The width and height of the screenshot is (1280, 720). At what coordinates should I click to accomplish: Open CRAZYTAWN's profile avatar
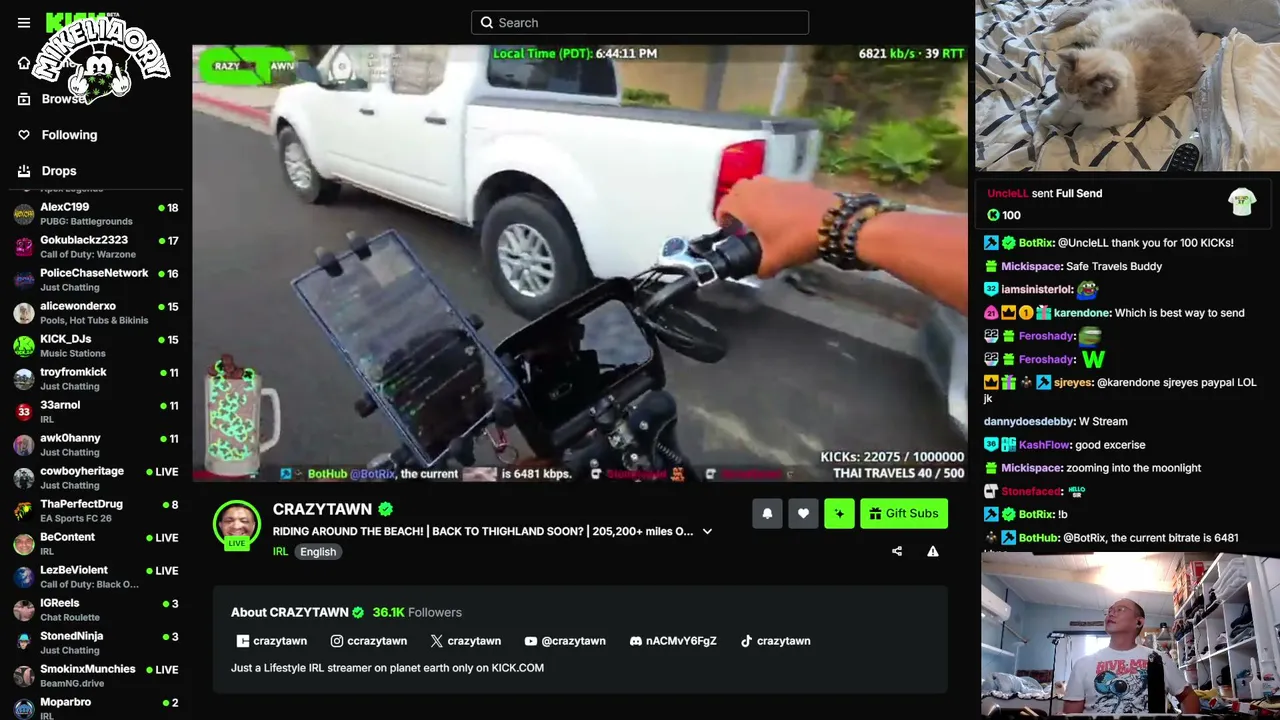[x=237, y=524]
